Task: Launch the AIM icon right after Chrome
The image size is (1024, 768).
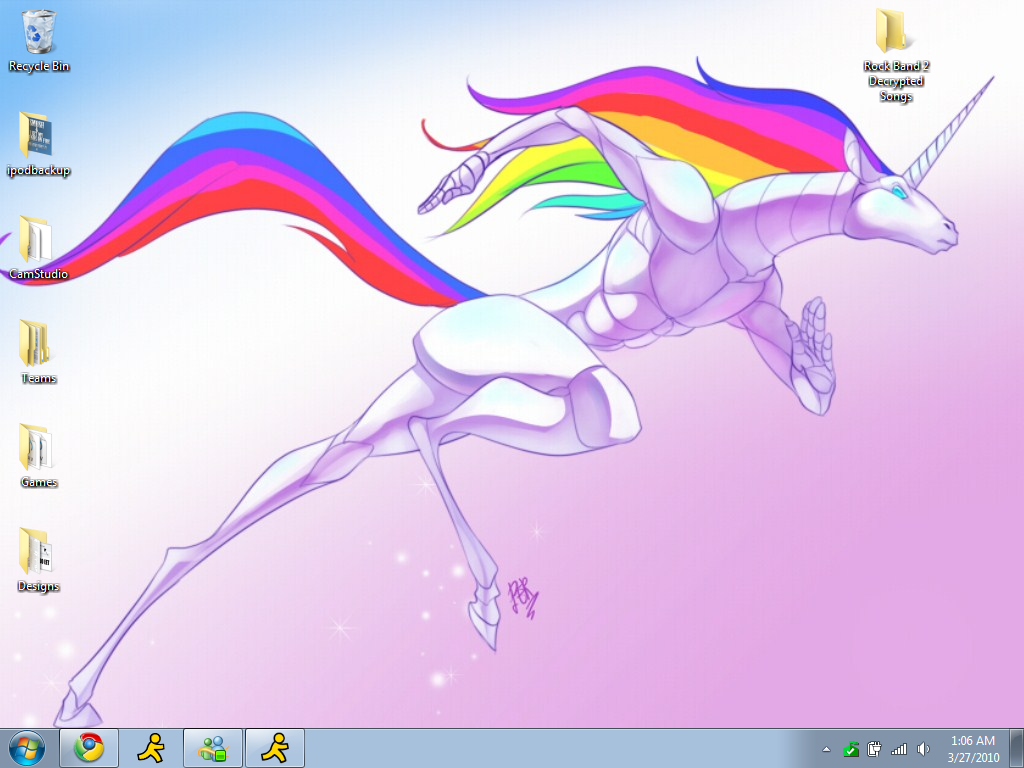Action: pyautogui.click(x=151, y=748)
